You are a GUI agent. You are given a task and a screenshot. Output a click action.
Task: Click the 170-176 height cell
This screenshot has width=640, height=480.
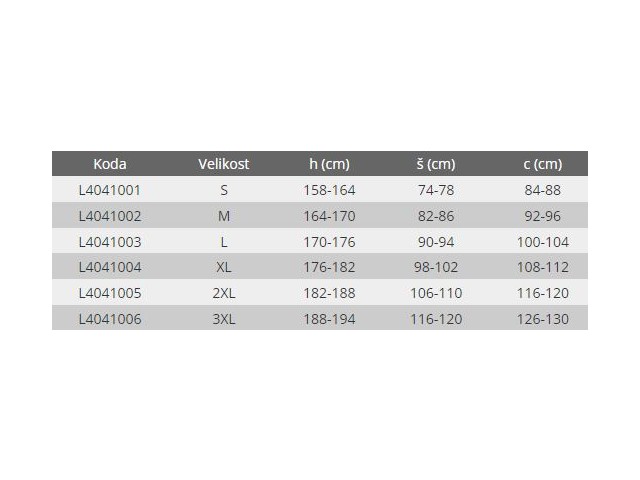[x=330, y=241]
